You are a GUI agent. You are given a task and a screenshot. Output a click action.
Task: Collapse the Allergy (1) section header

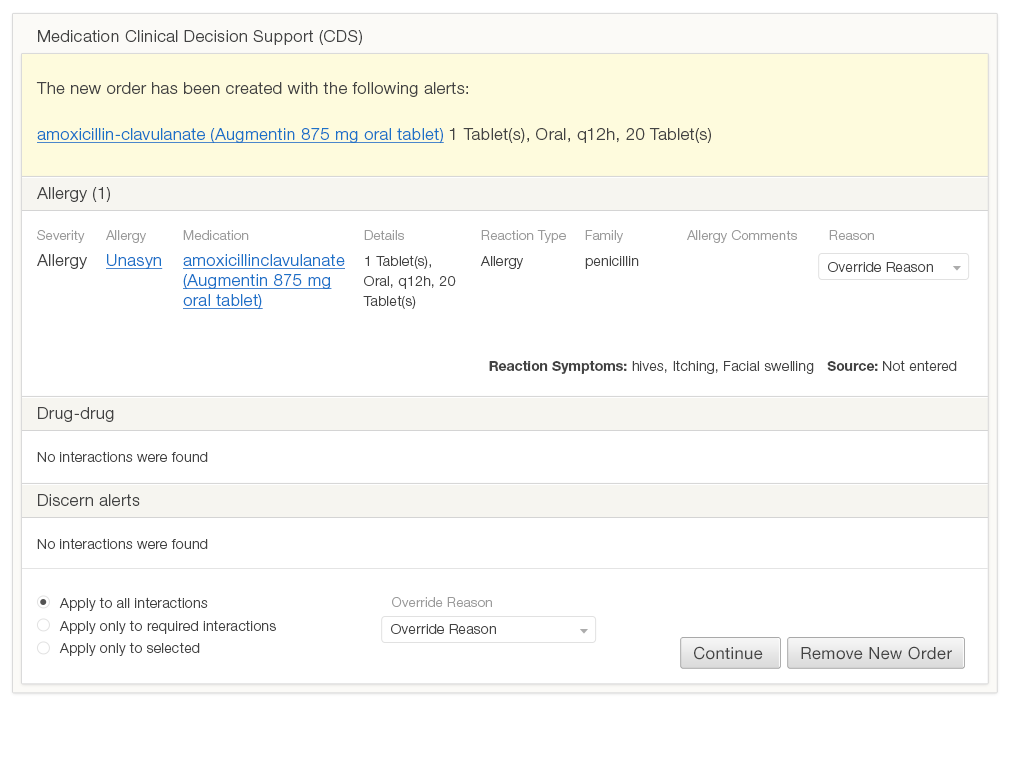[74, 194]
